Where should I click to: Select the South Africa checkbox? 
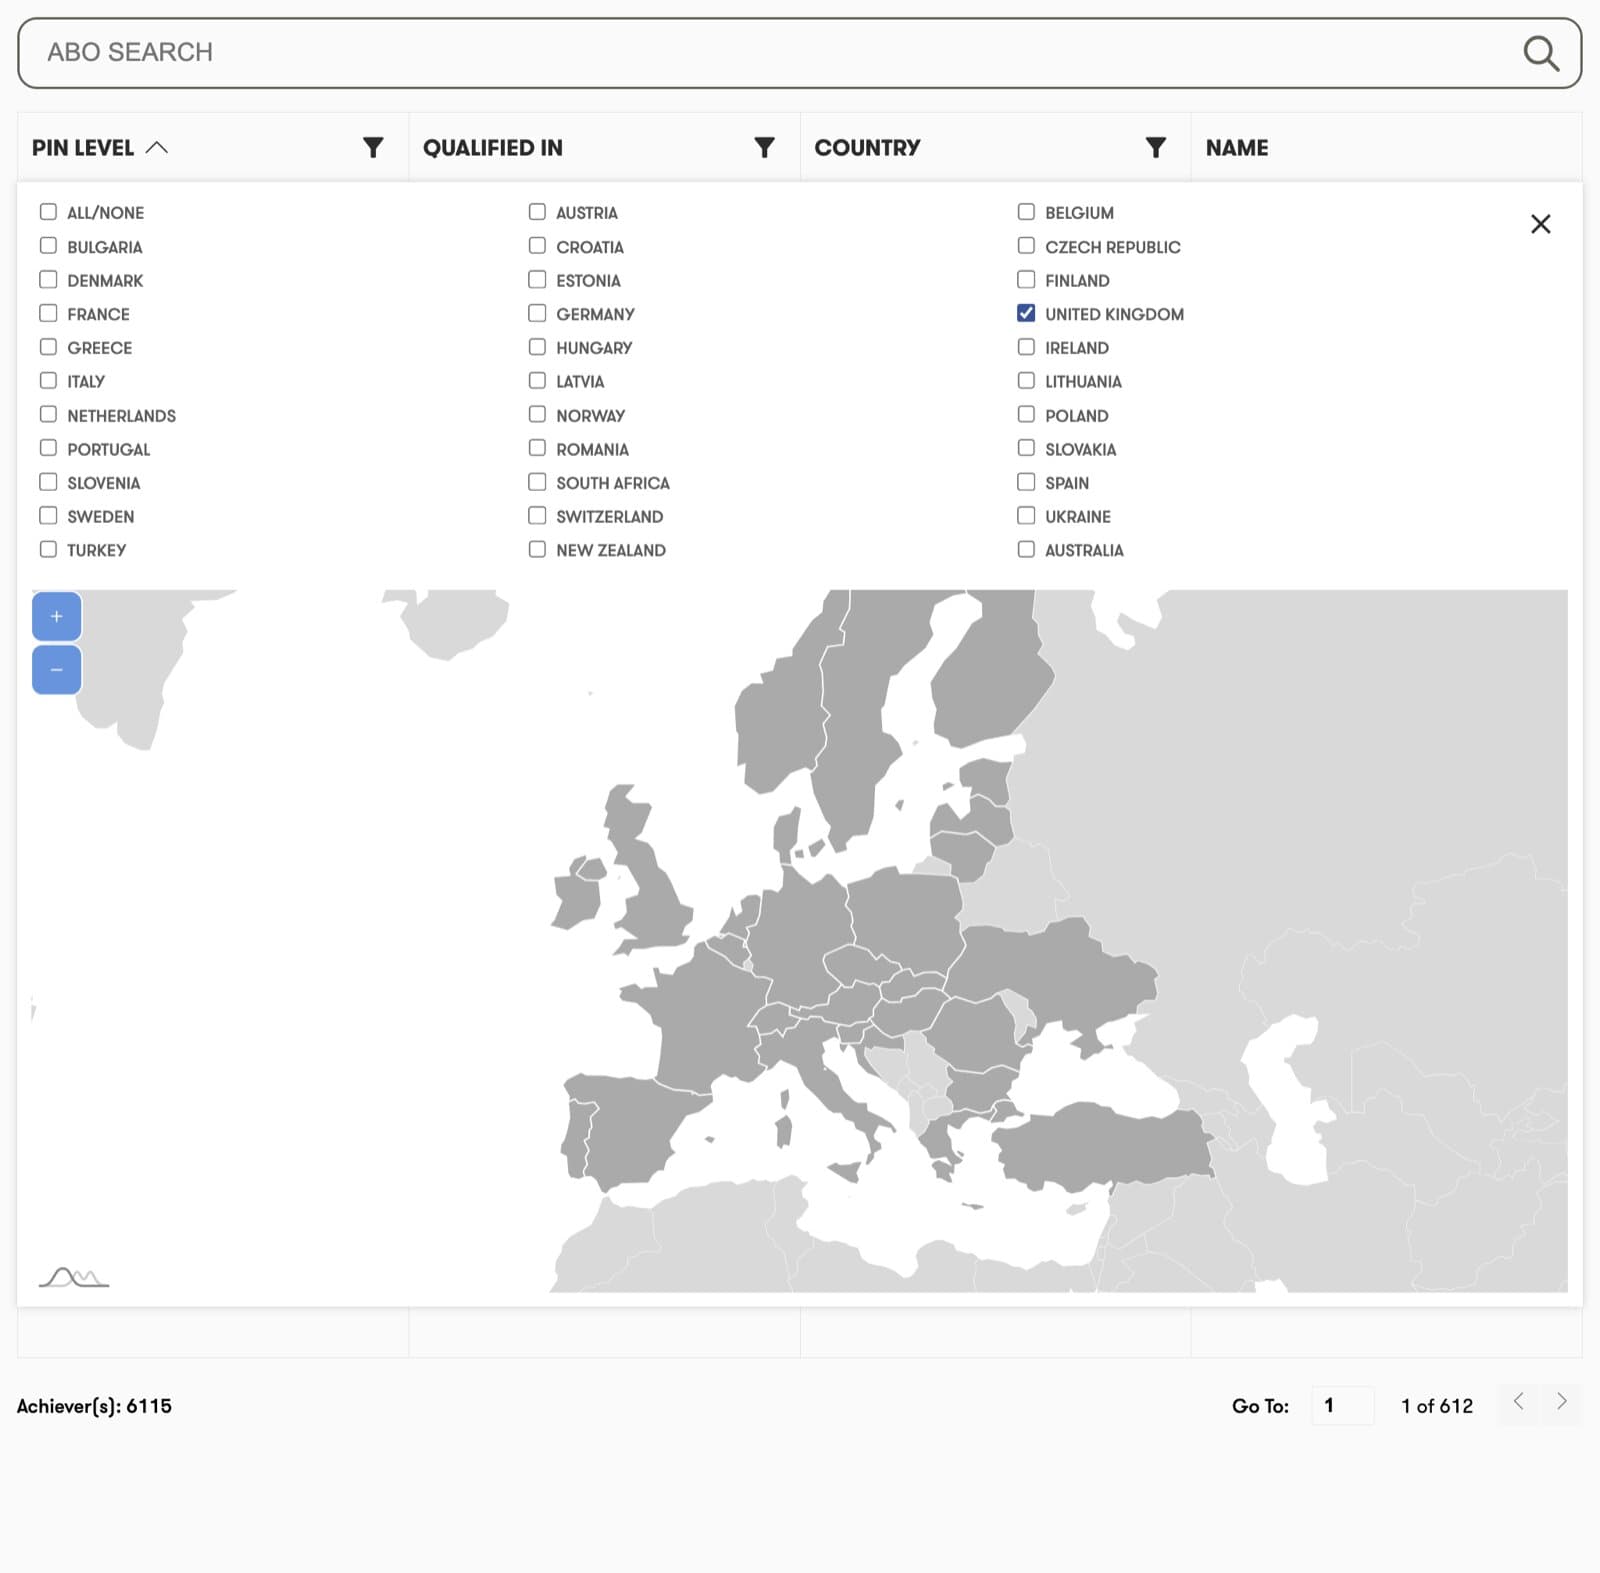537,482
